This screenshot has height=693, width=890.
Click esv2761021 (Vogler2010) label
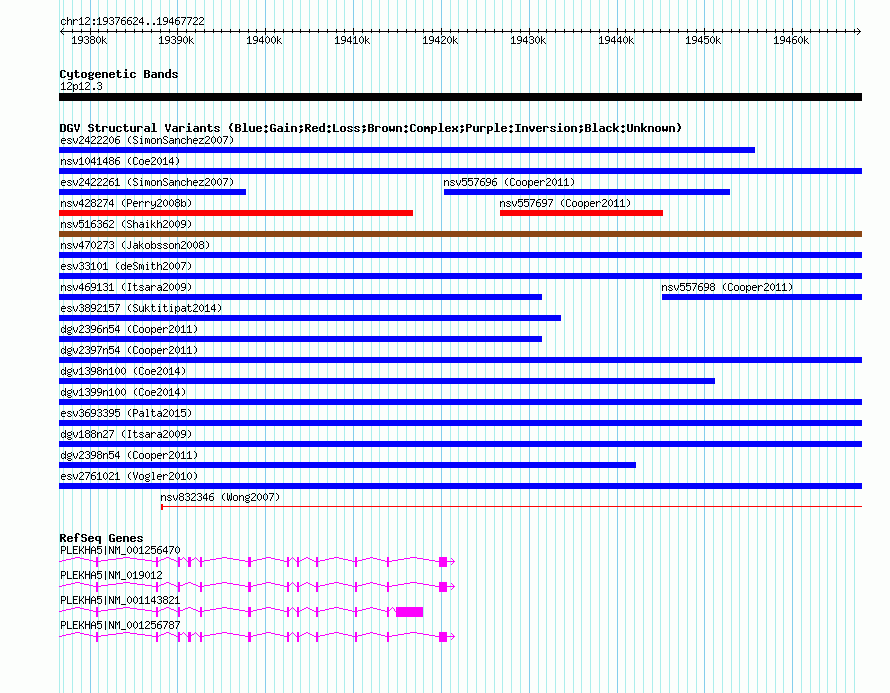[129, 476]
